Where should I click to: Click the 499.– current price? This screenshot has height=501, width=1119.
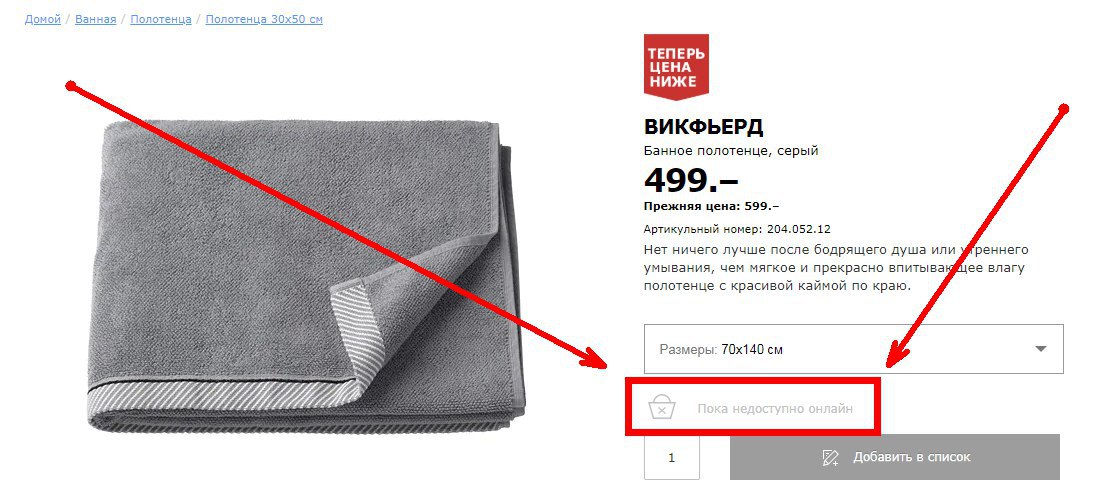pyautogui.click(x=691, y=180)
